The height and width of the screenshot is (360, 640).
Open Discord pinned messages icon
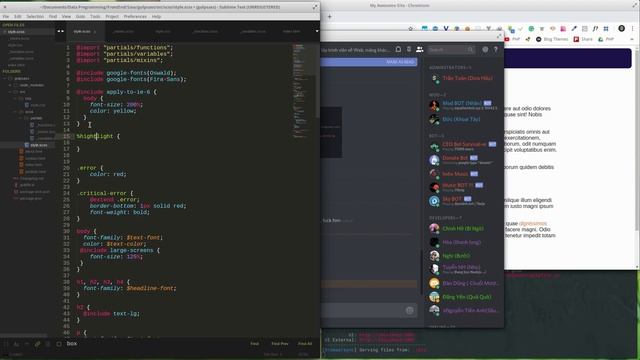coord(409,49)
